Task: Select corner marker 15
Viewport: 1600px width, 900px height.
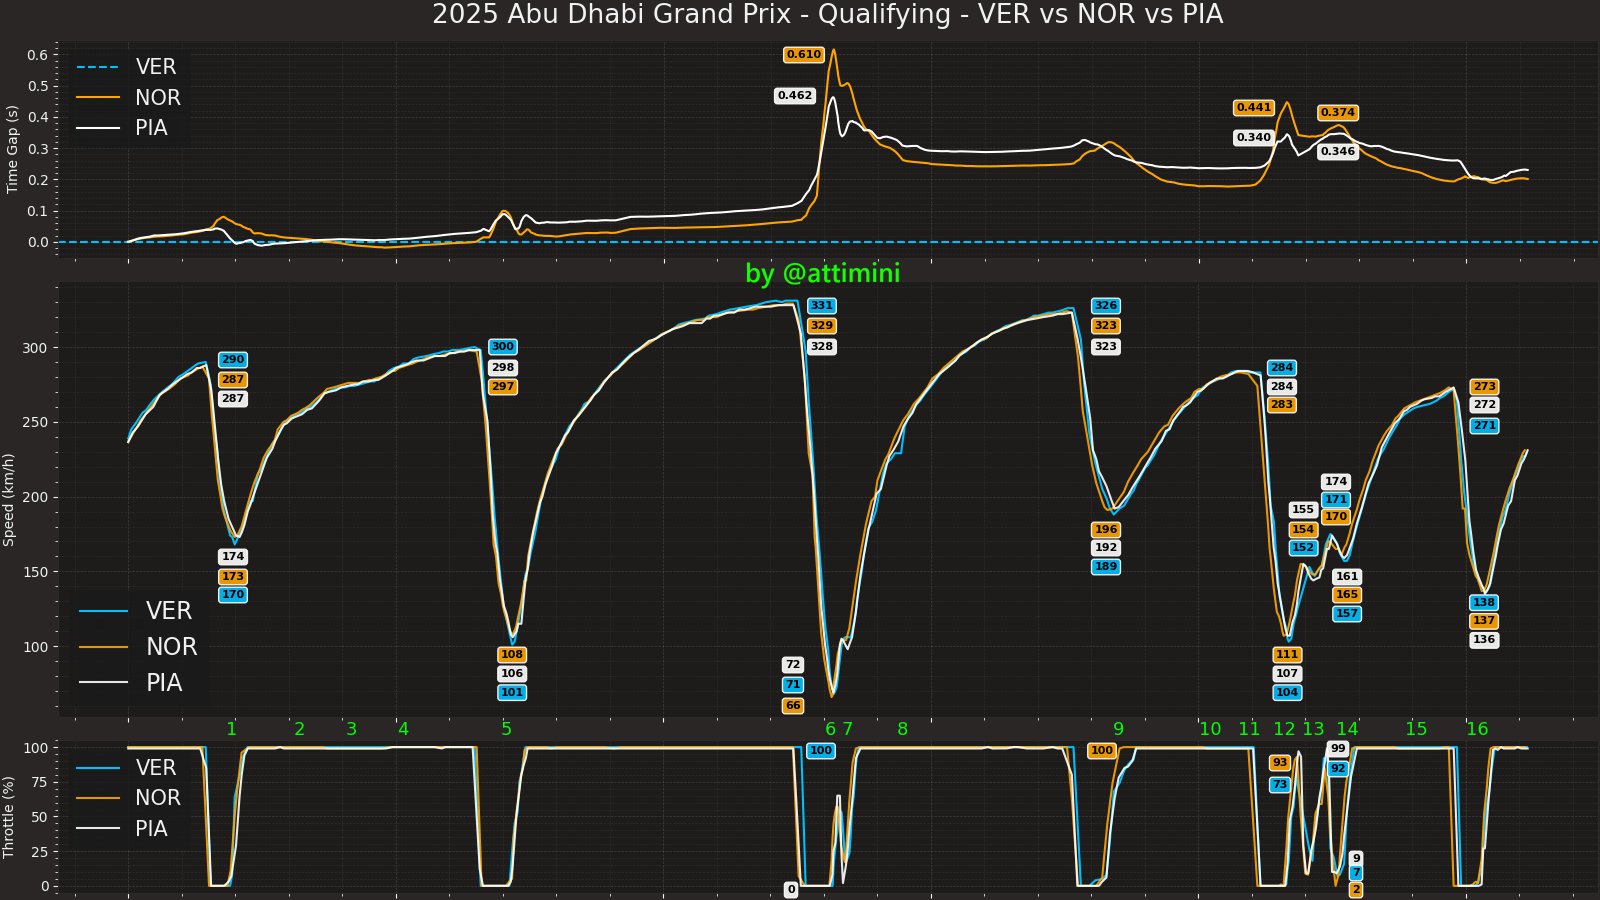Action: tap(1417, 729)
